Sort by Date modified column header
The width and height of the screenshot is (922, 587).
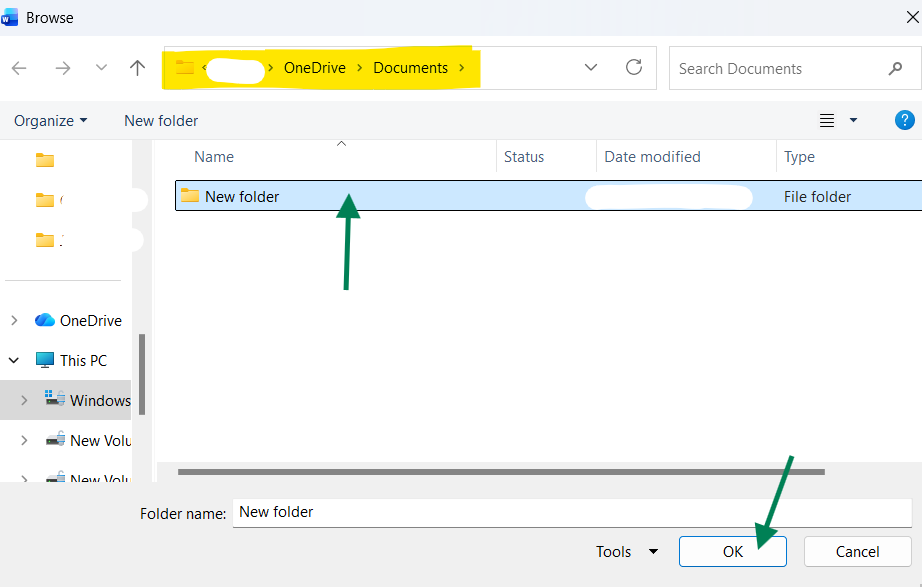click(x=652, y=156)
